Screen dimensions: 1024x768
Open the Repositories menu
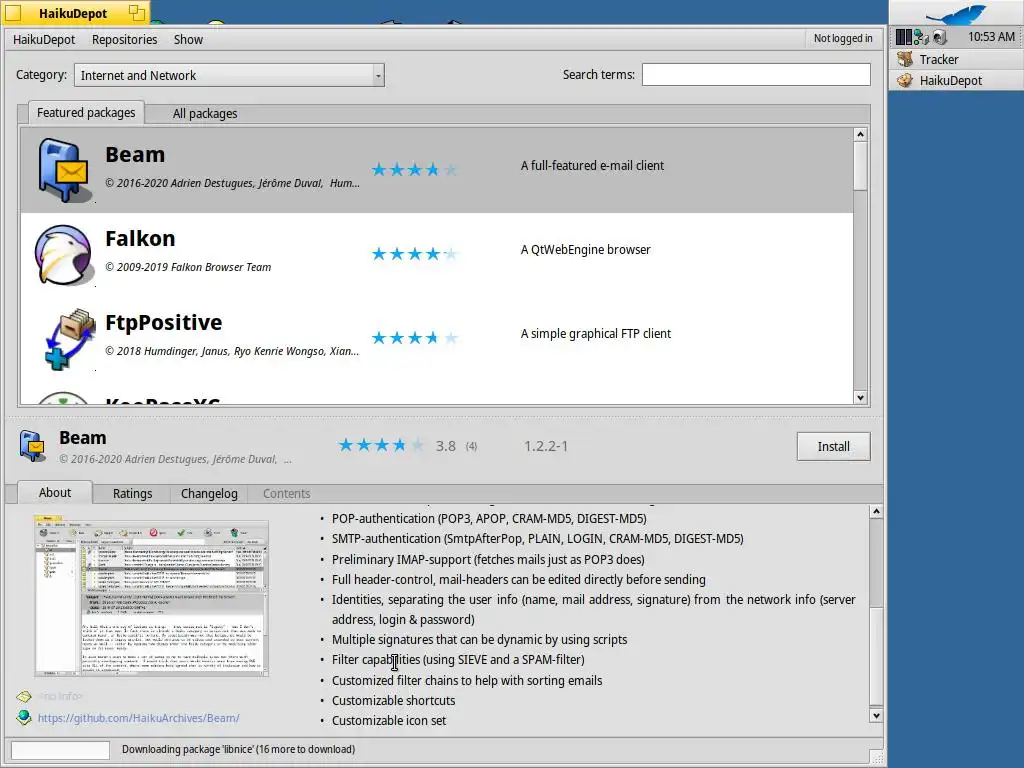click(x=124, y=39)
